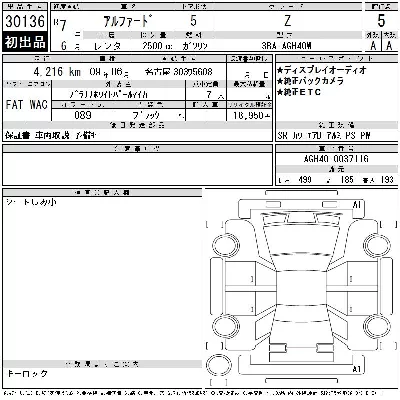
Task: Click the 2500 cc displacement value
Action: point(157,46)
